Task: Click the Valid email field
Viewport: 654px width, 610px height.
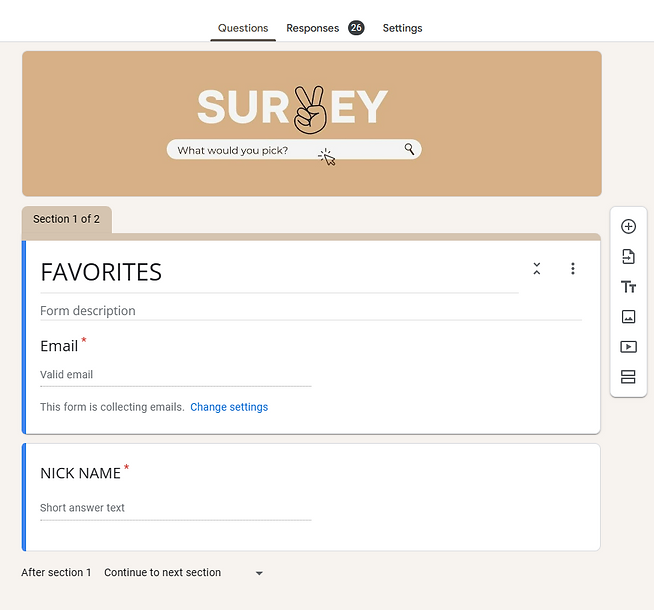Action: pos(176,375)
